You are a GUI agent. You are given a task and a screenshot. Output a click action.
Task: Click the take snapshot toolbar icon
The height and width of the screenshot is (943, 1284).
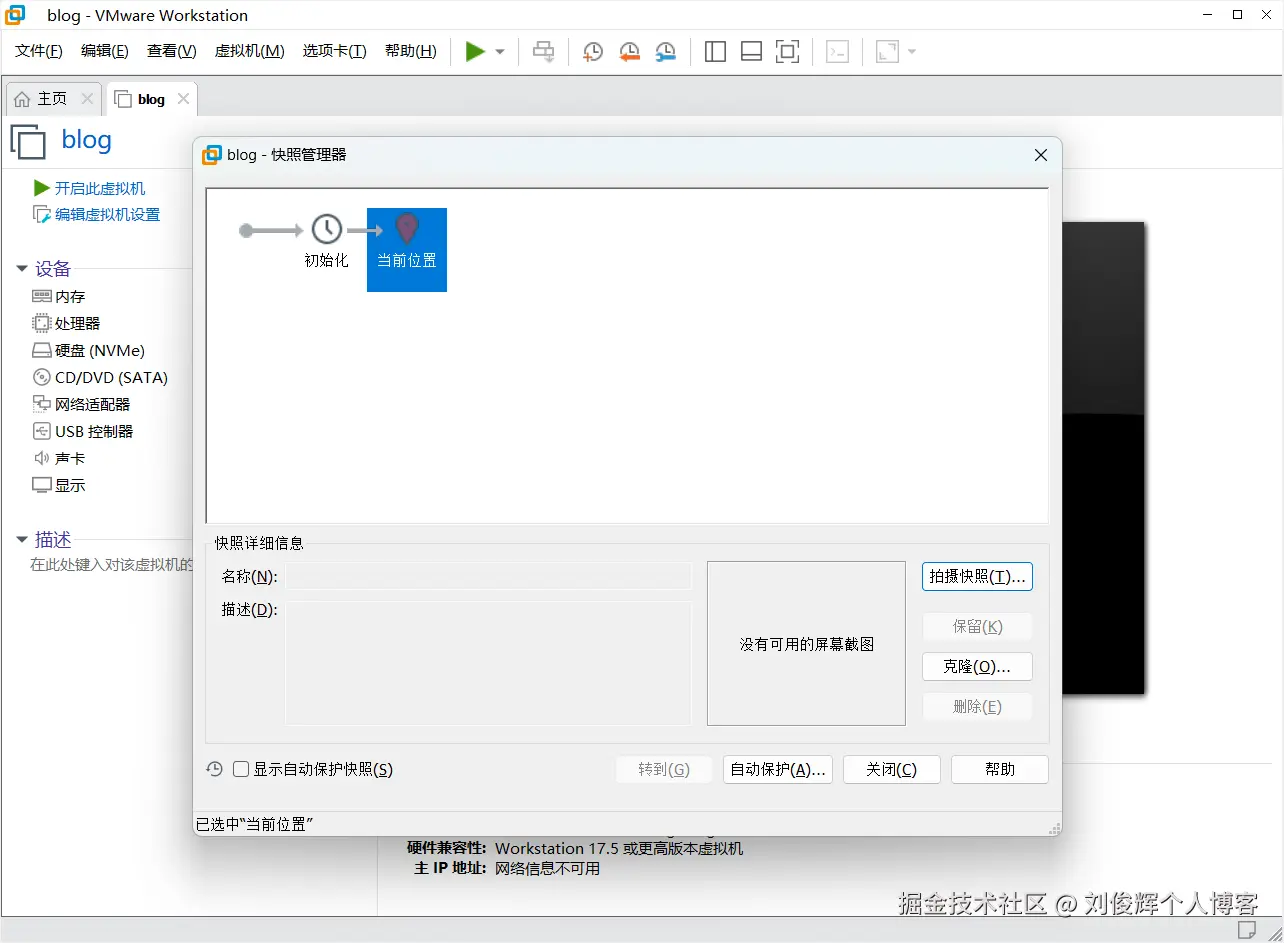coord(593,52)
